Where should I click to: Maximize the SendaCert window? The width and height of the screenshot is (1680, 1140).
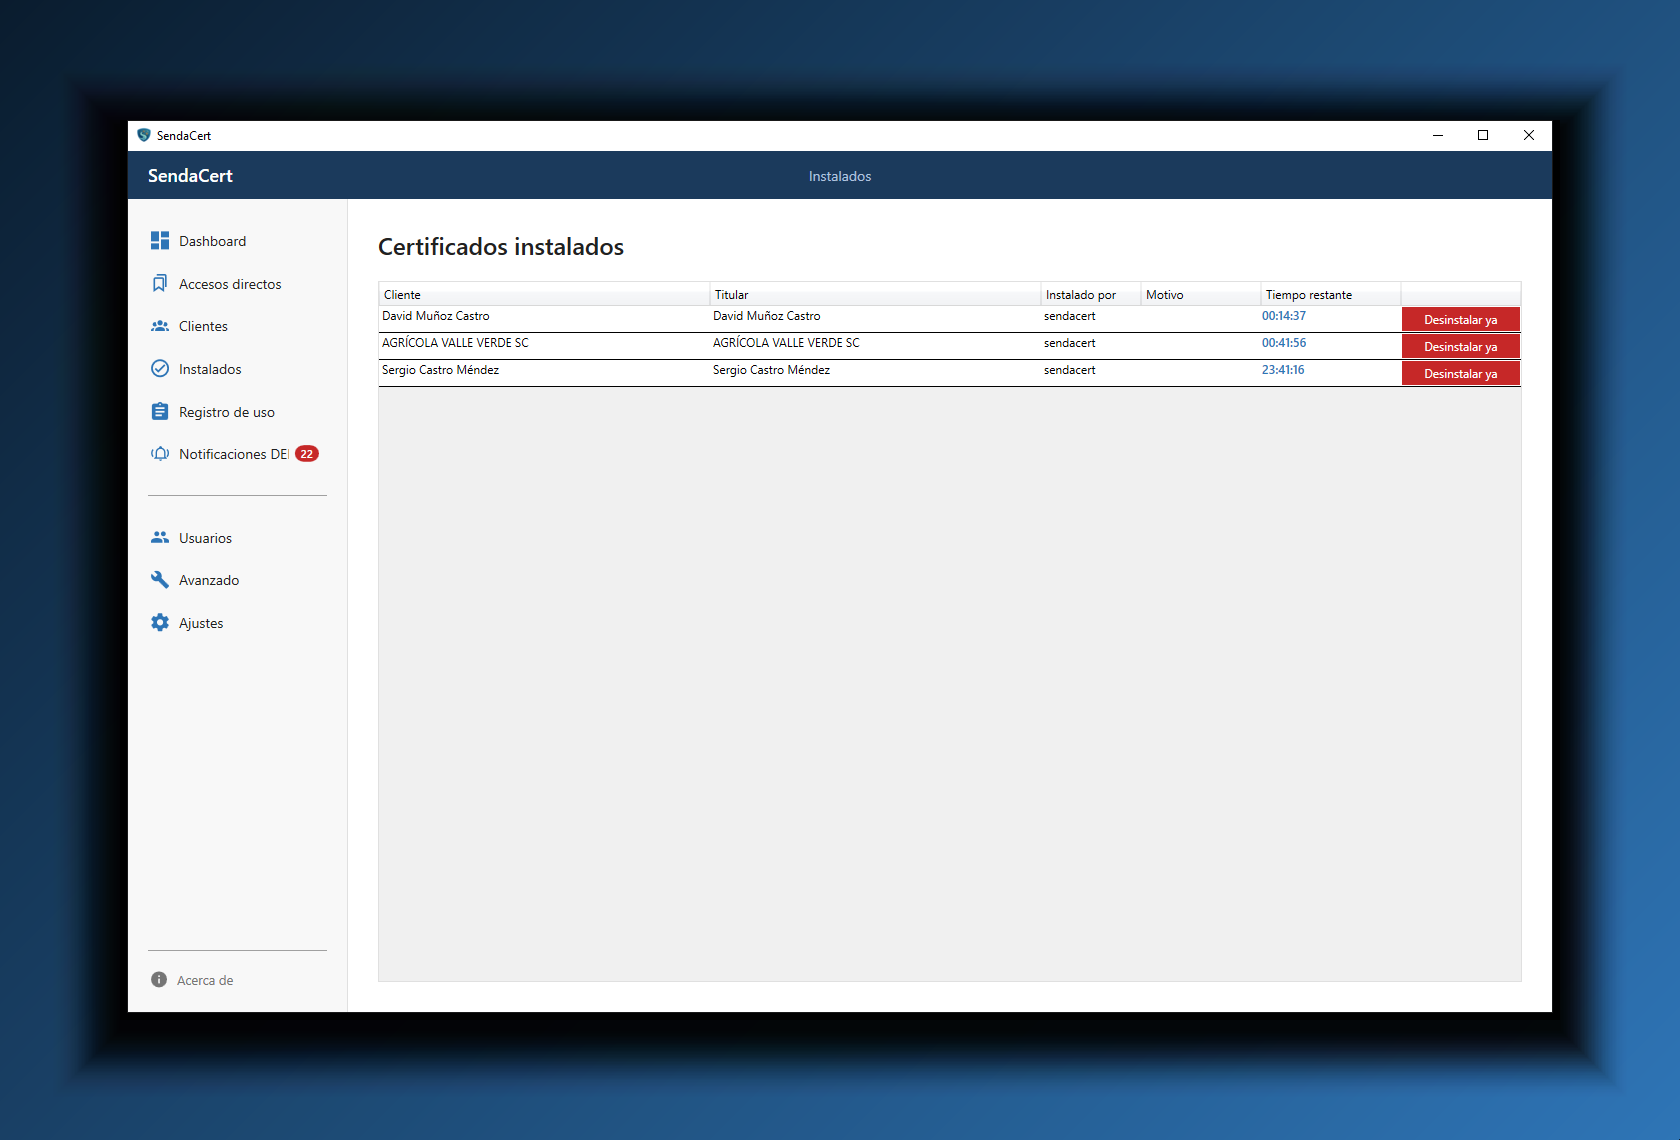[x=1483, y=135]
